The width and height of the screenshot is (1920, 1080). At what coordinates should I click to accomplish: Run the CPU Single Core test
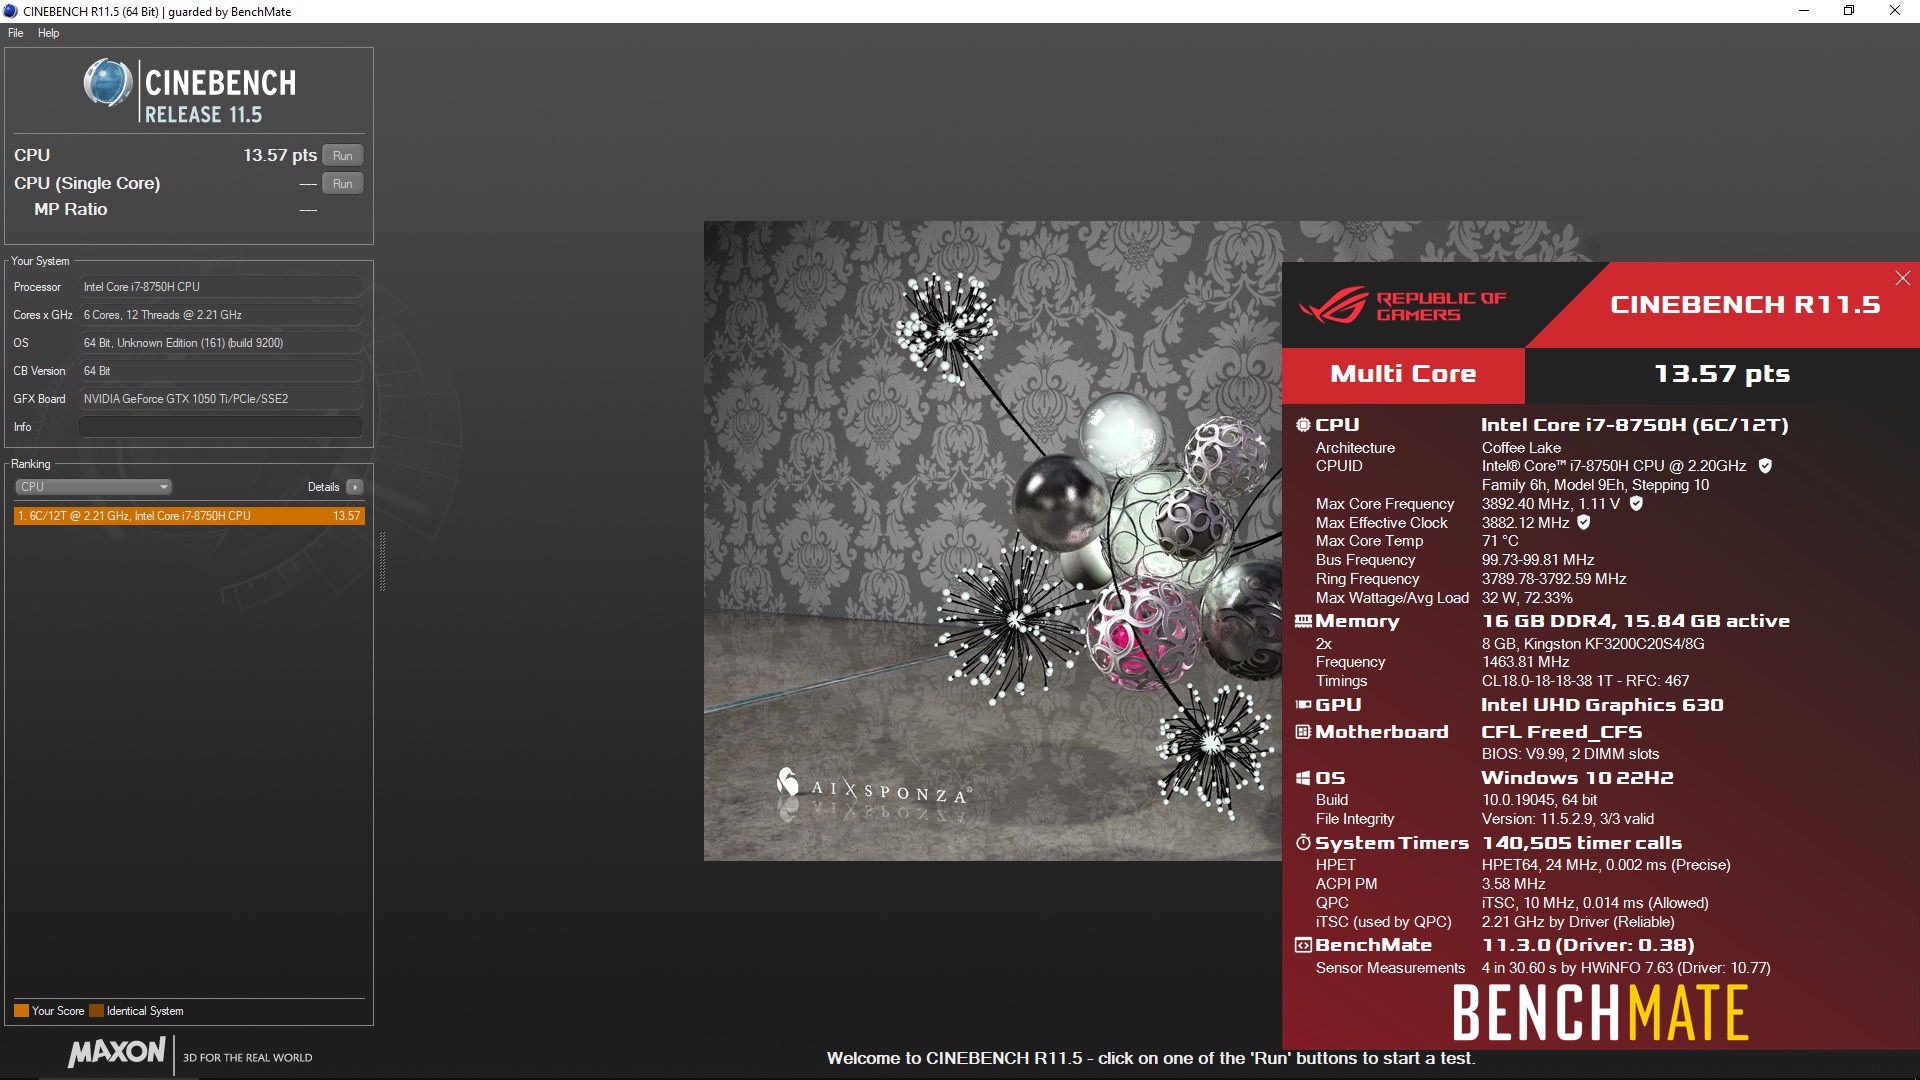tap(342, 183)
